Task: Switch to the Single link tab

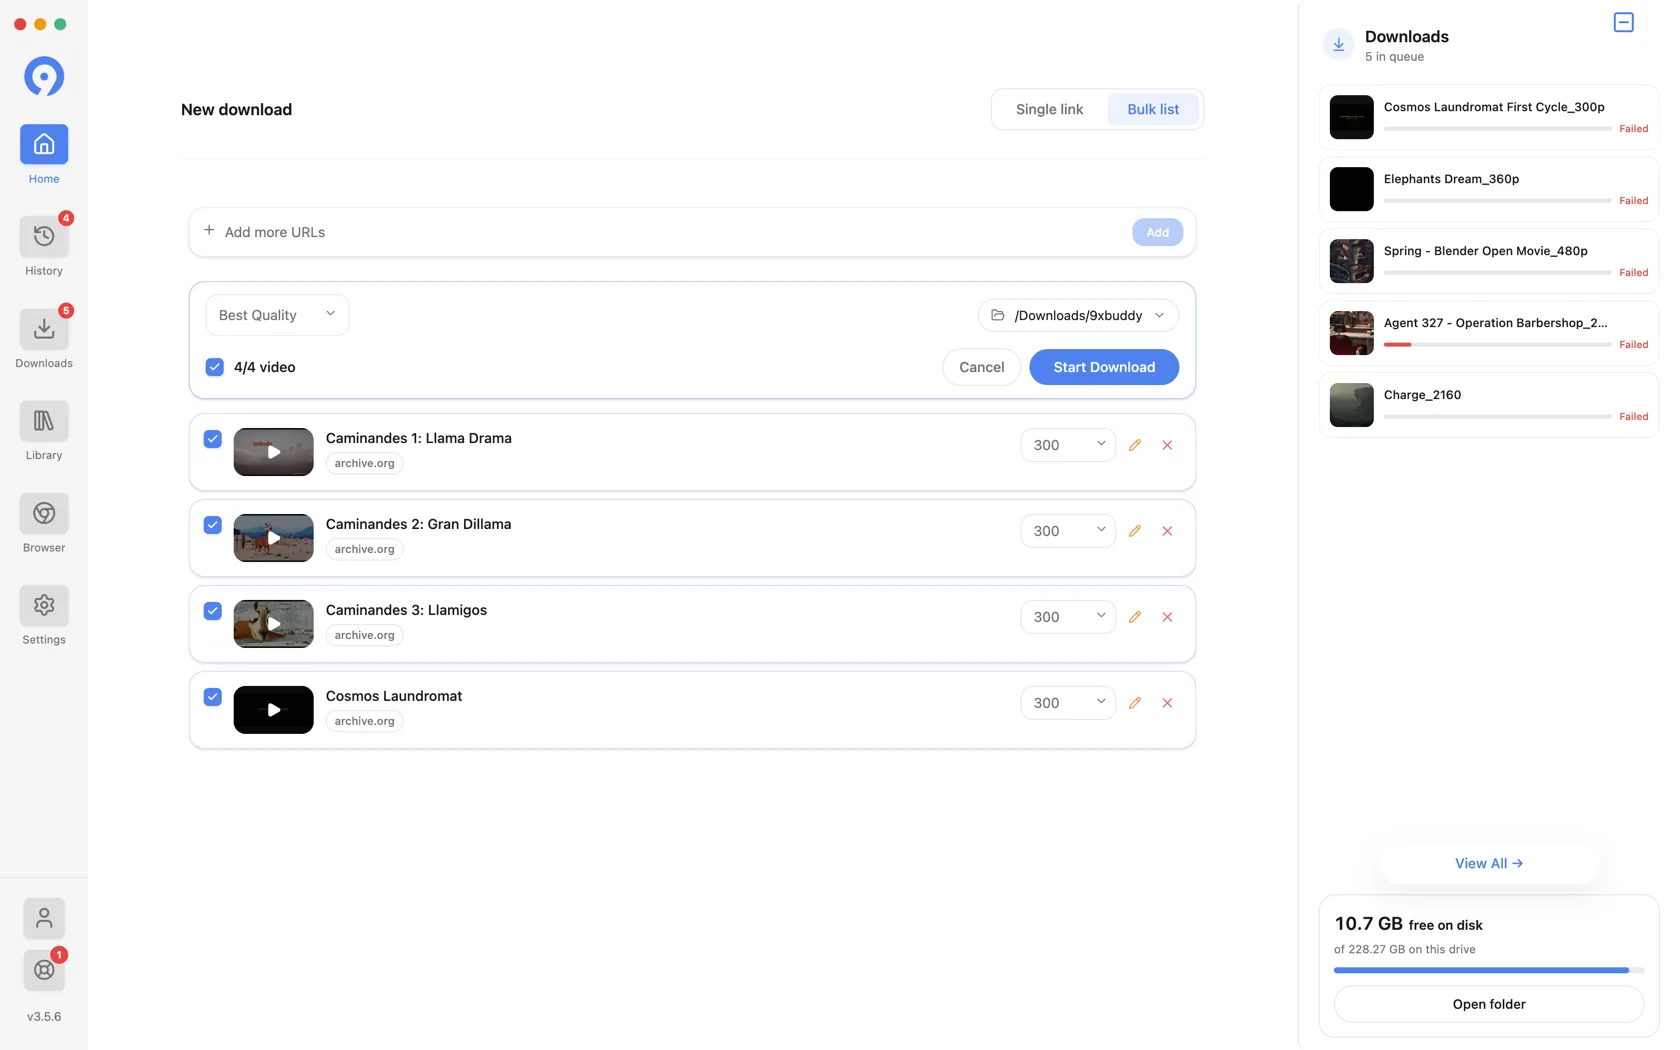Action: point(1049,109)
